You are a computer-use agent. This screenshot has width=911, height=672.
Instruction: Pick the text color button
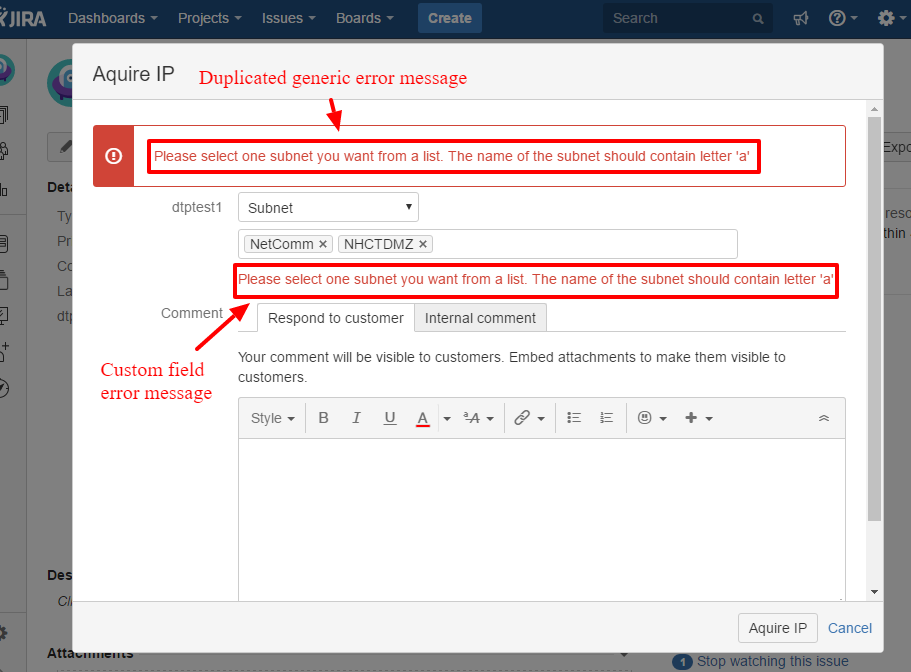click(423, 418)
